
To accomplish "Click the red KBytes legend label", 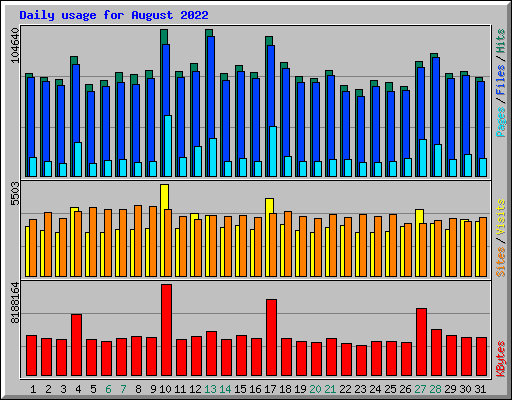I will [501, 359].
